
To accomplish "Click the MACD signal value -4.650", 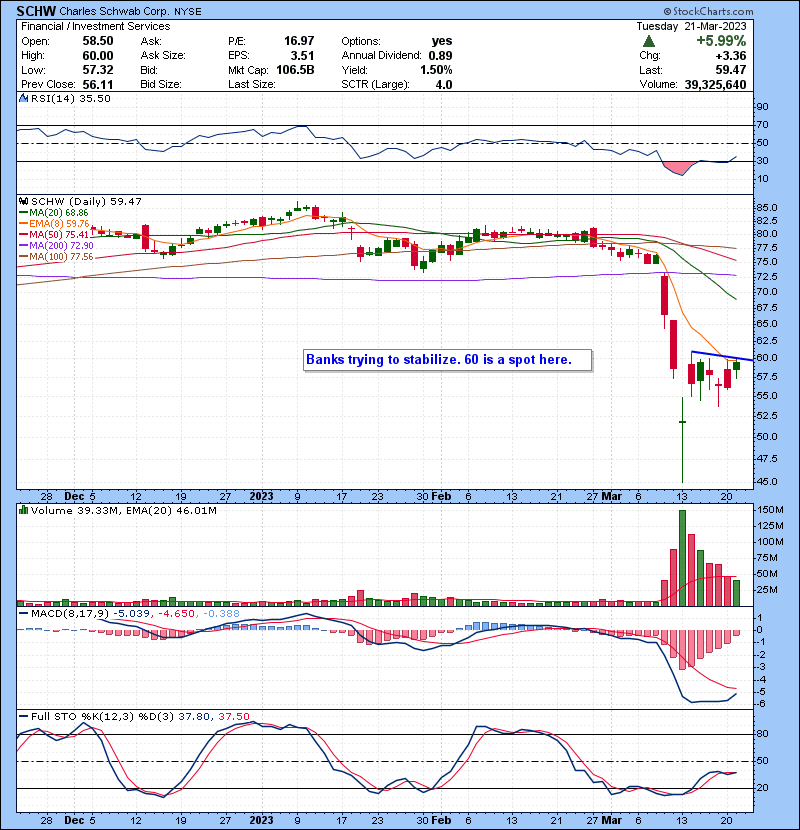I will 176,614.
